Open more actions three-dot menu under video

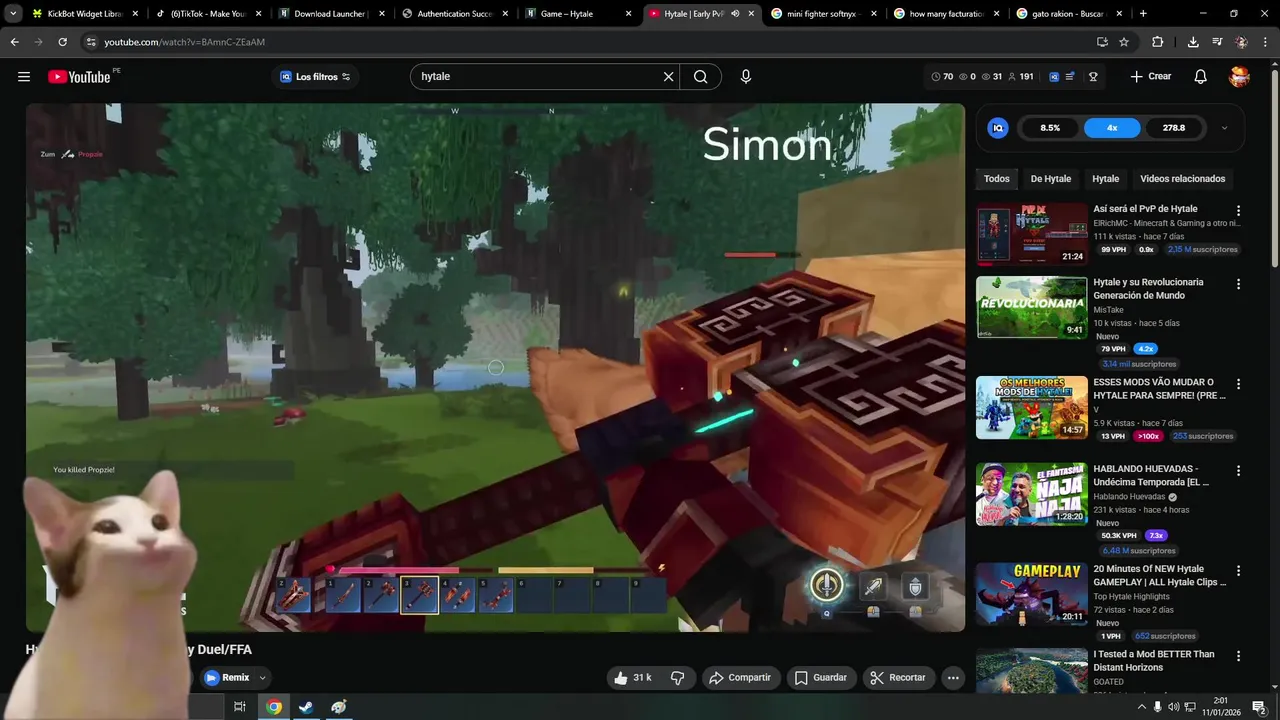point(953,678)
